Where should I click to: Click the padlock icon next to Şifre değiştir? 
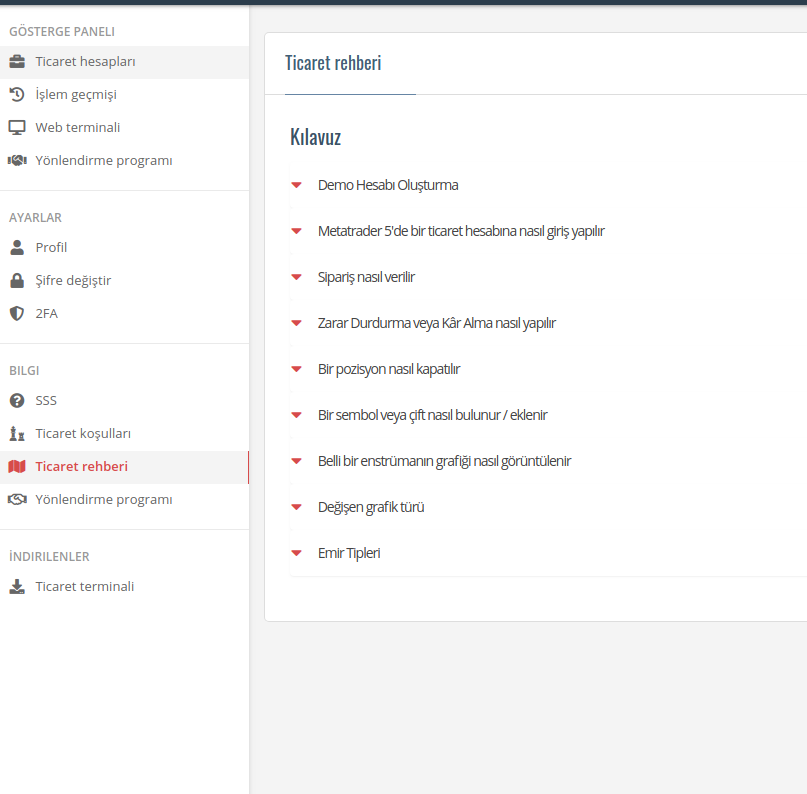coord(17,280)
